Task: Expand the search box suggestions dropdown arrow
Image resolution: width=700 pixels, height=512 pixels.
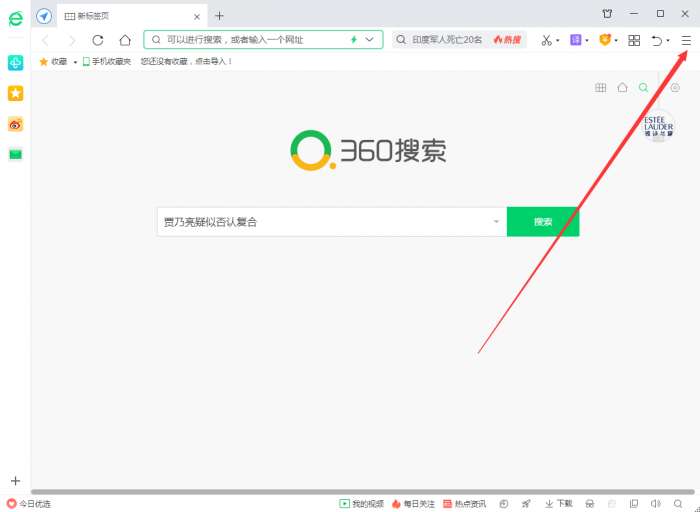Action: [x=496, y=221]
